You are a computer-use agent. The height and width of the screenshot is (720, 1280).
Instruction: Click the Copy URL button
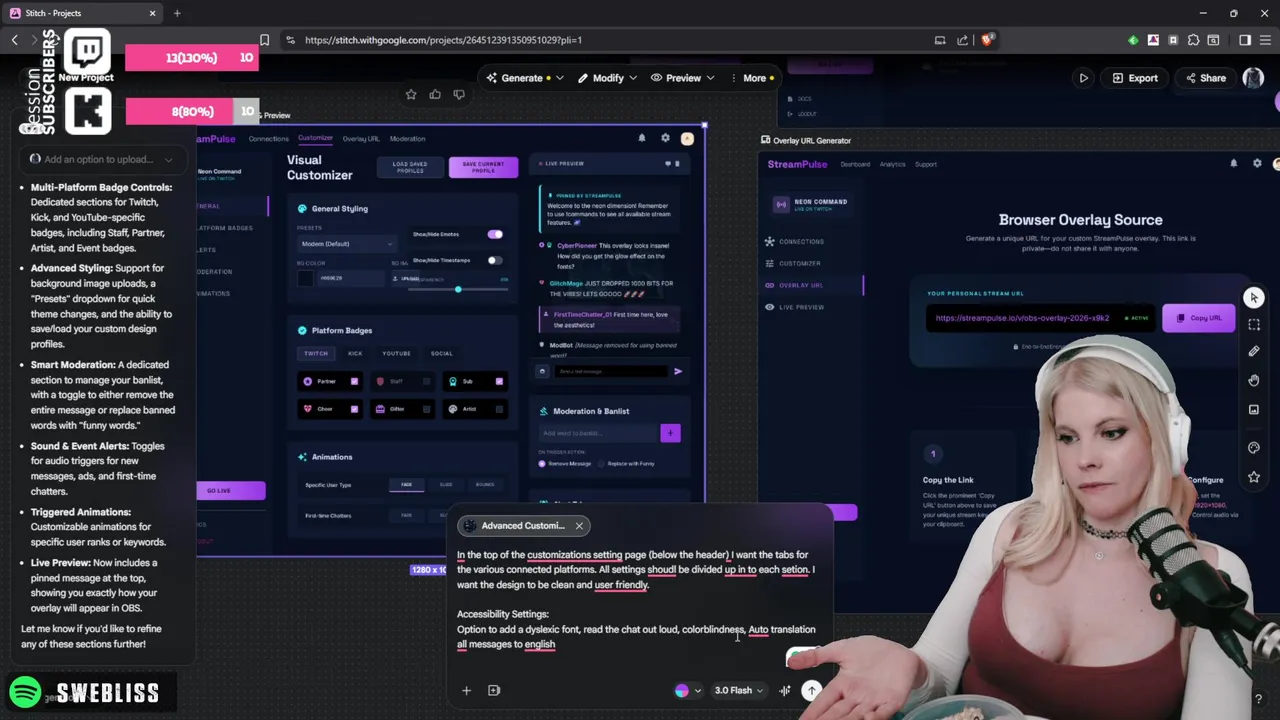tap(1198, 318)
